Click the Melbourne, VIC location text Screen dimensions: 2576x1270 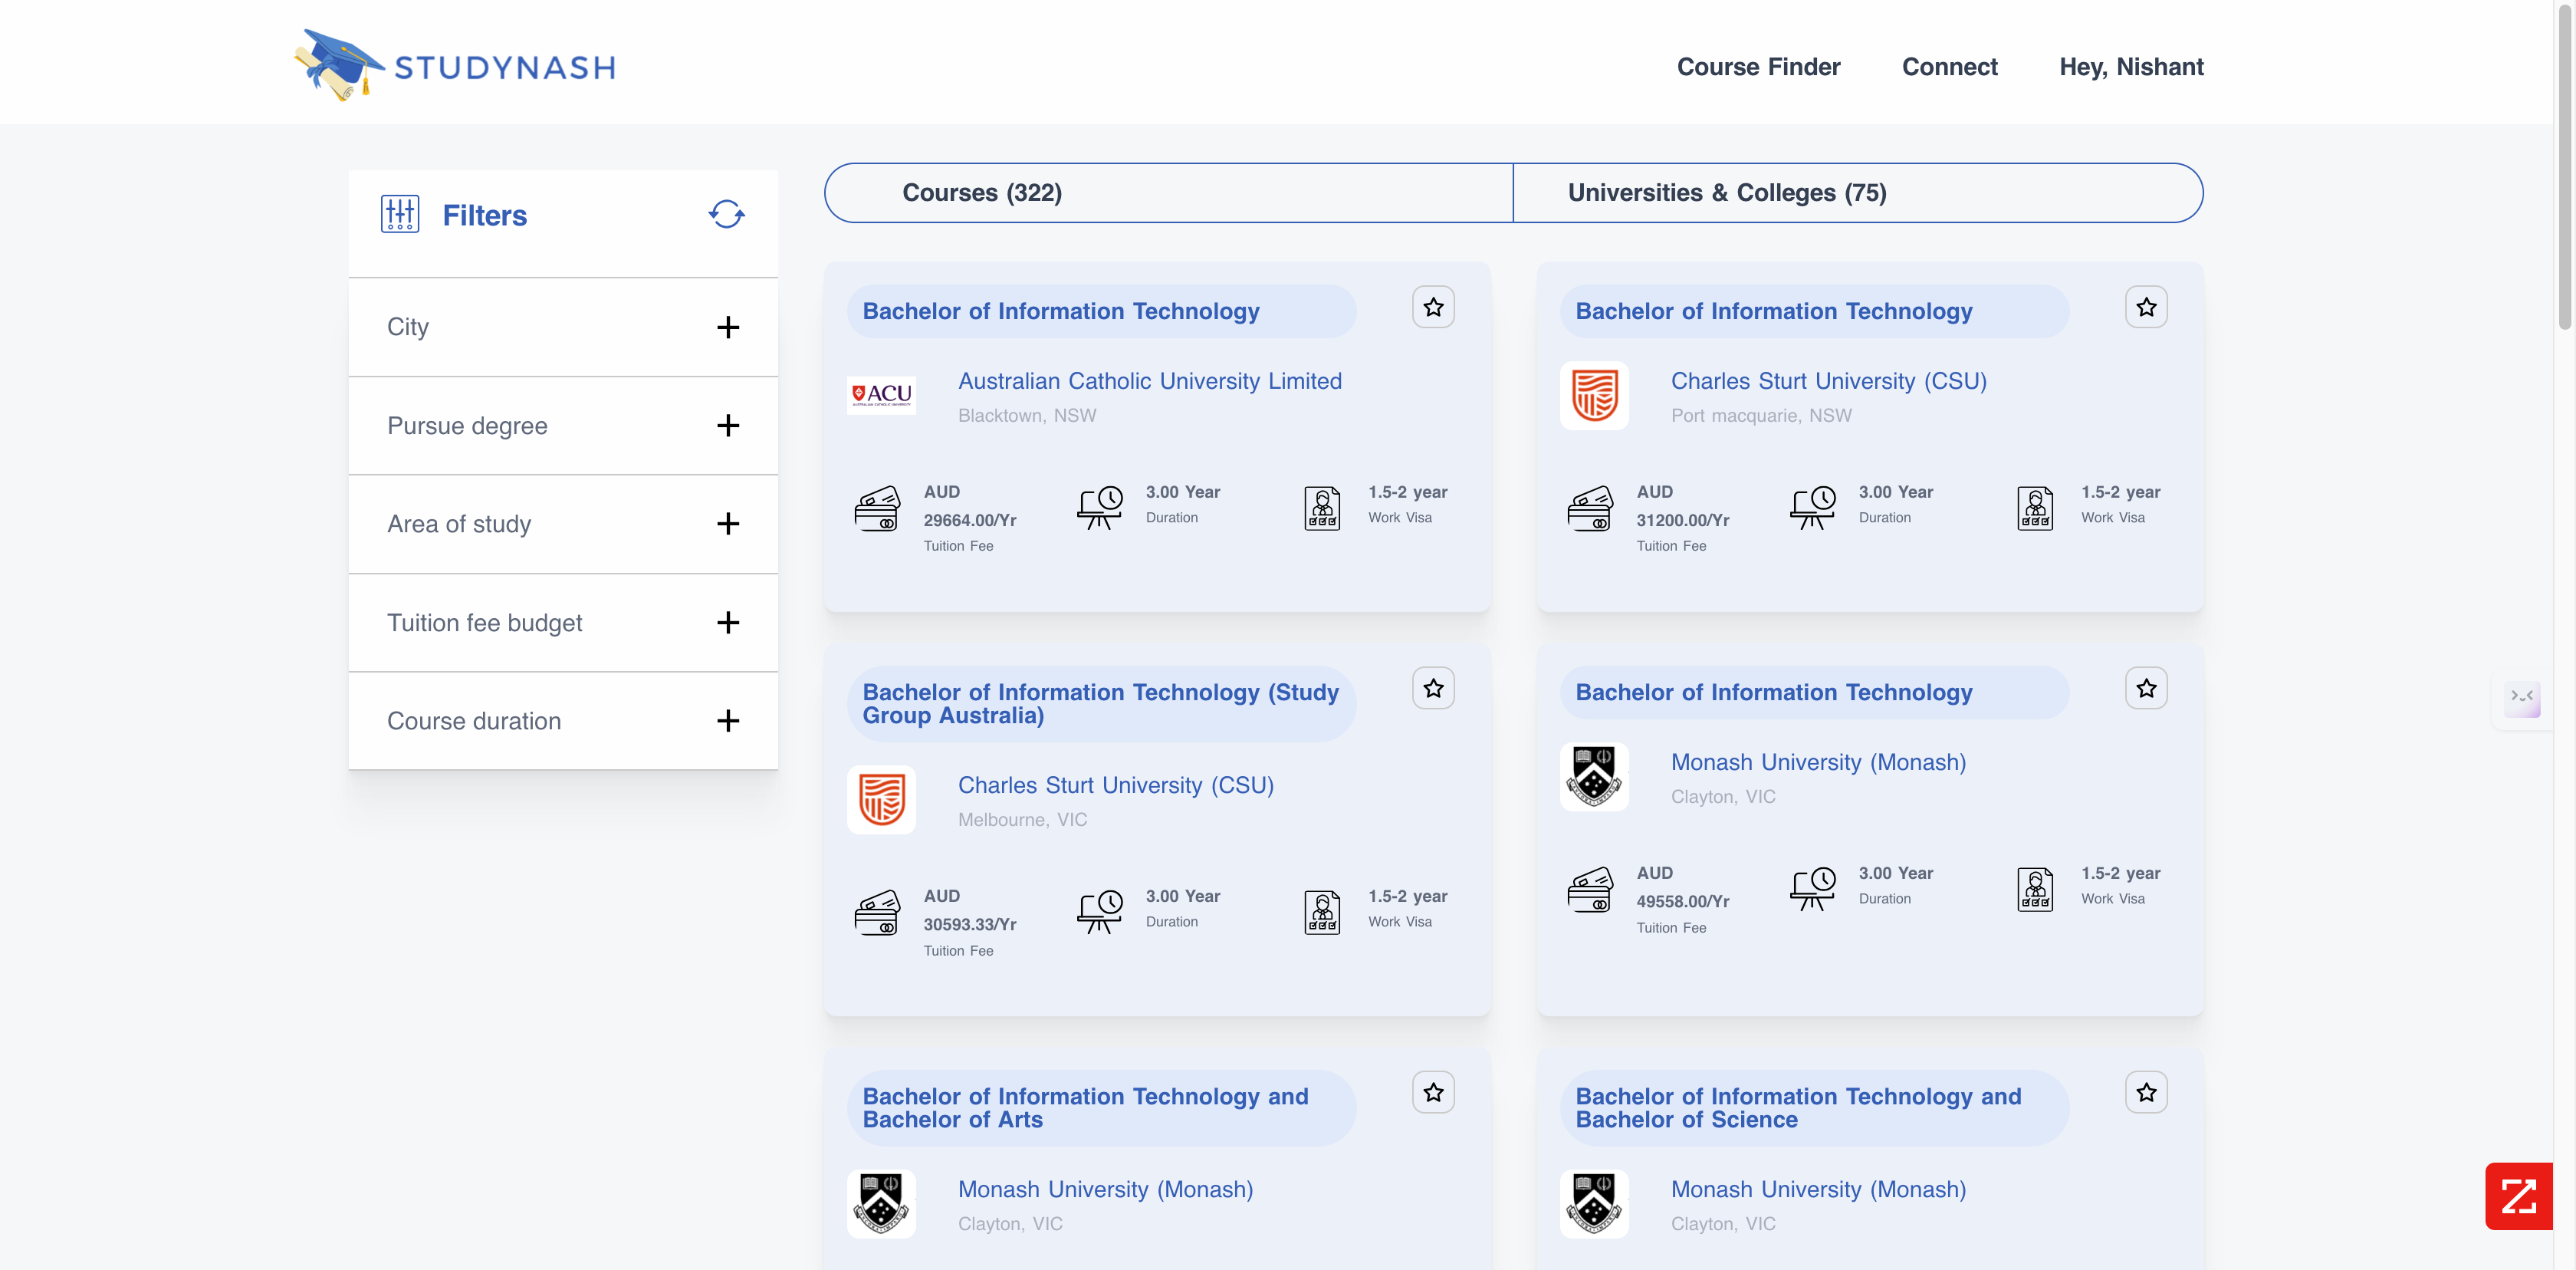point(1022,819)
